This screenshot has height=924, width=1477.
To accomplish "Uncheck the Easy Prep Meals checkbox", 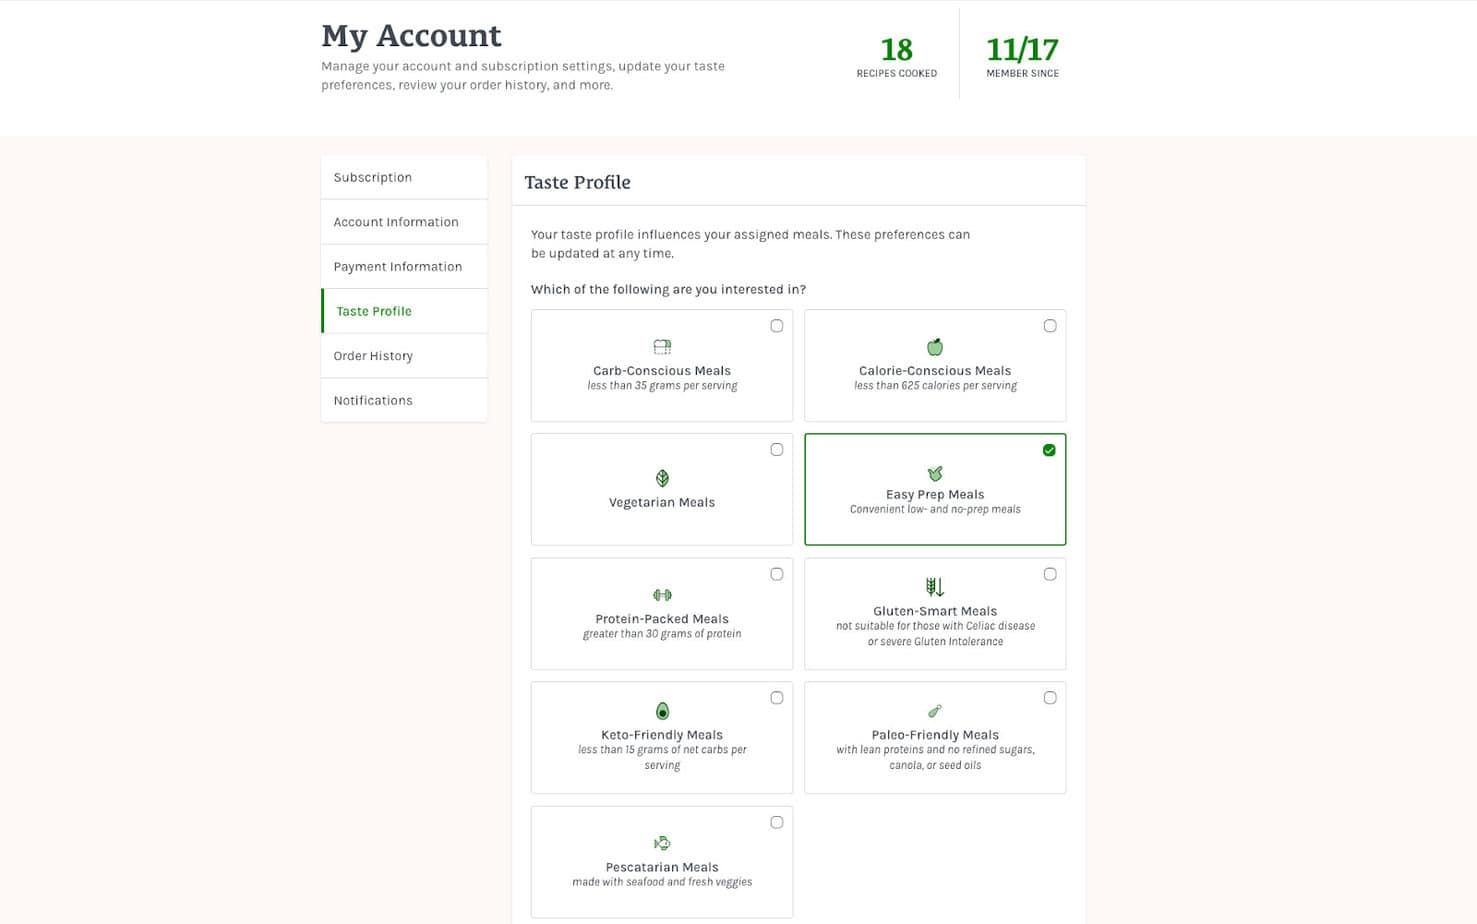I will pyautogui.click(x=1049, y=450).
